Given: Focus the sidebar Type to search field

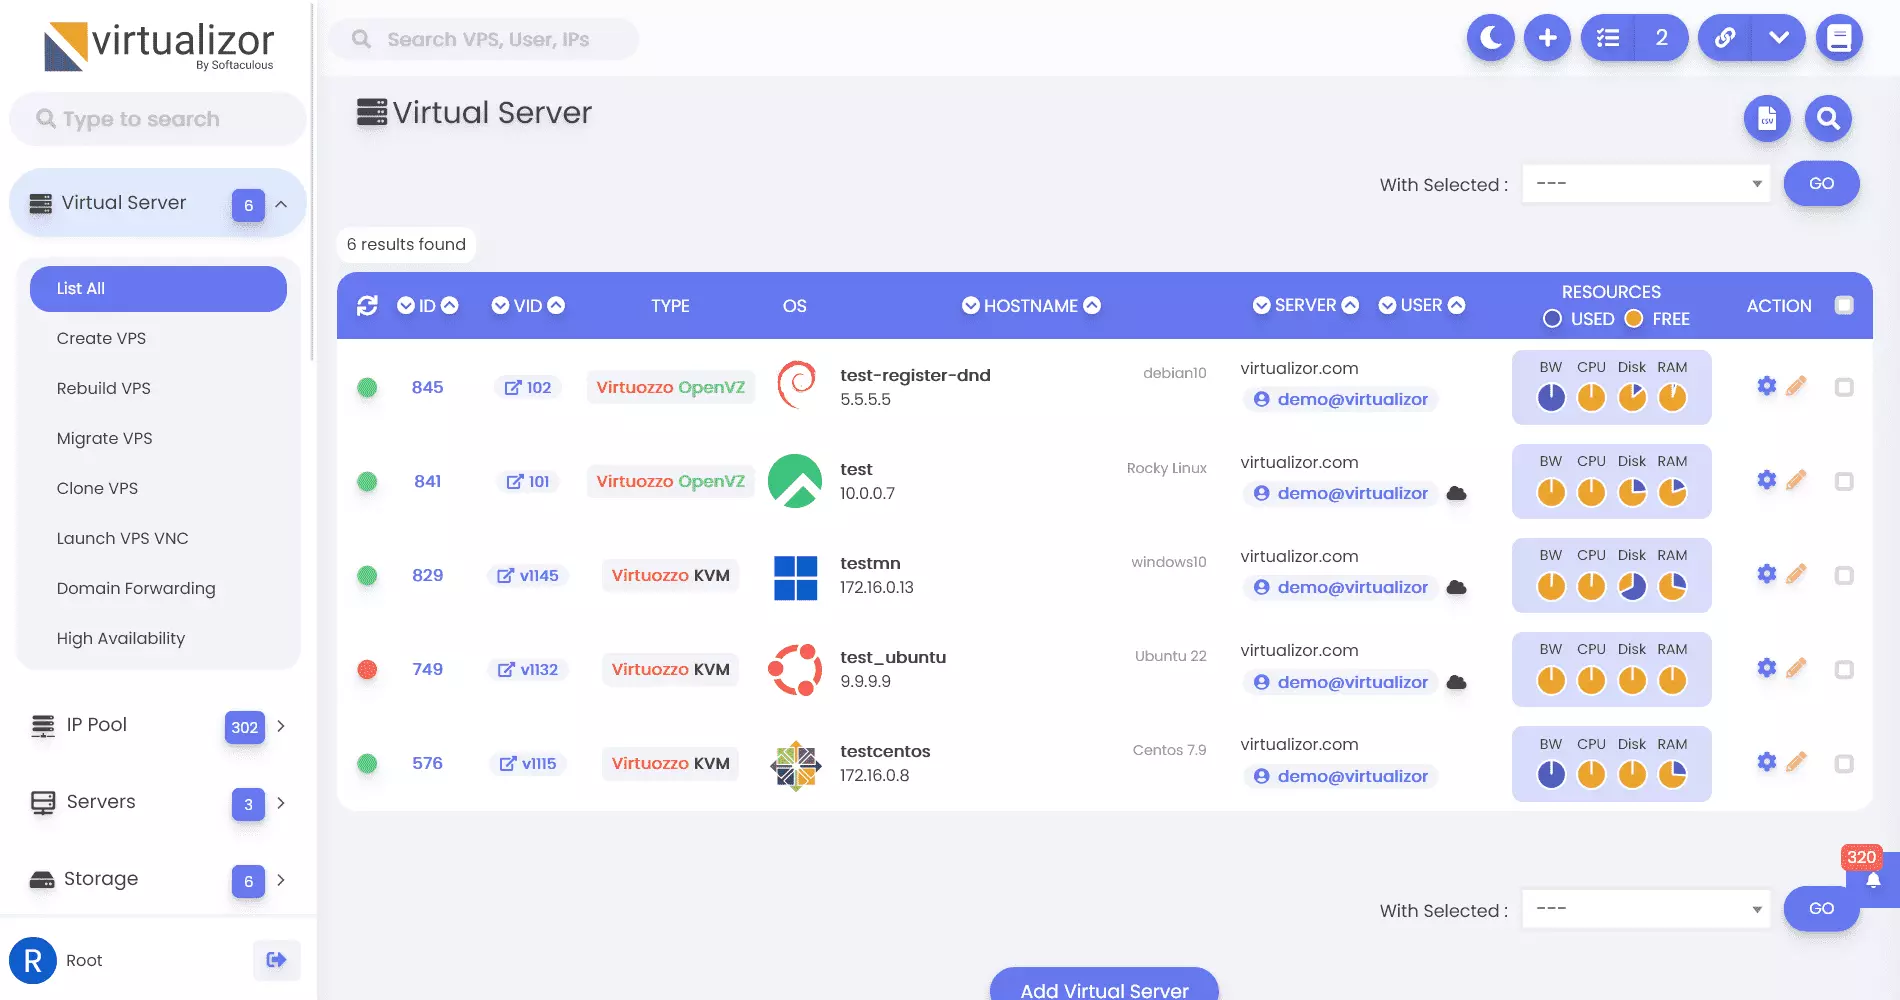Looking at the screenshot, I should coord(158,119).
